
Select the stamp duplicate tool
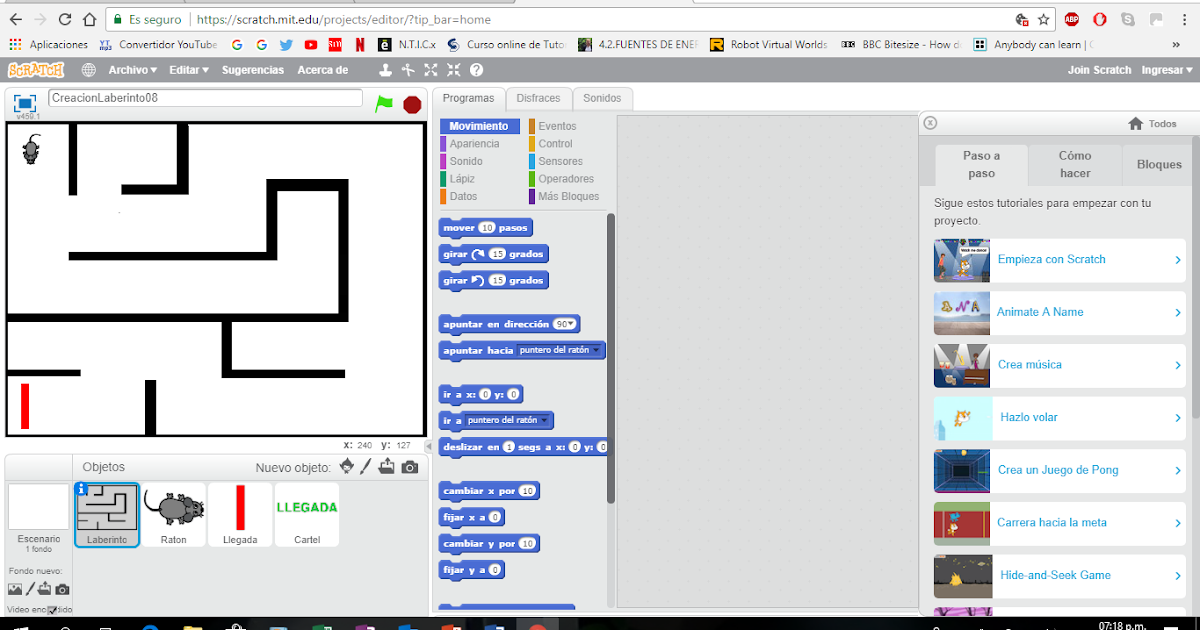click(386, 70)
